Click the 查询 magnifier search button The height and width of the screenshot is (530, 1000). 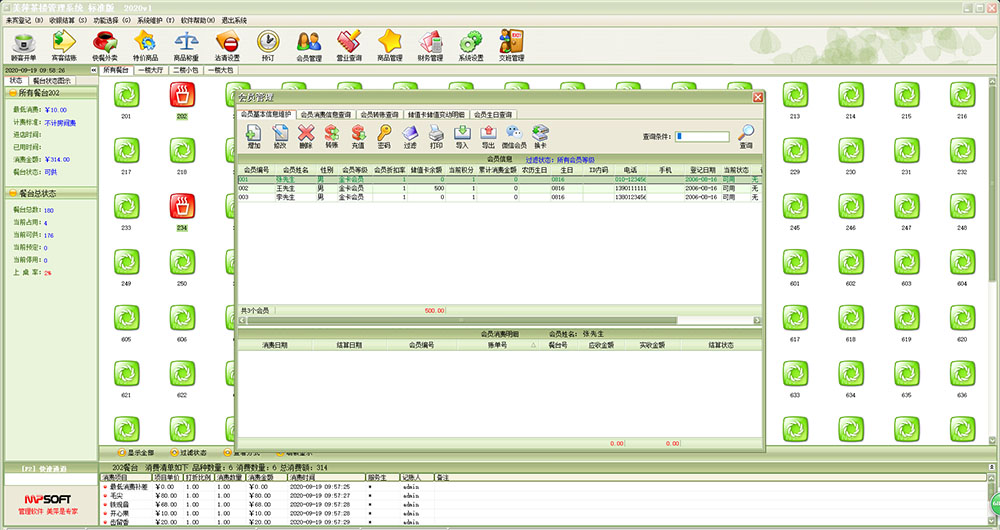point(746,136)
